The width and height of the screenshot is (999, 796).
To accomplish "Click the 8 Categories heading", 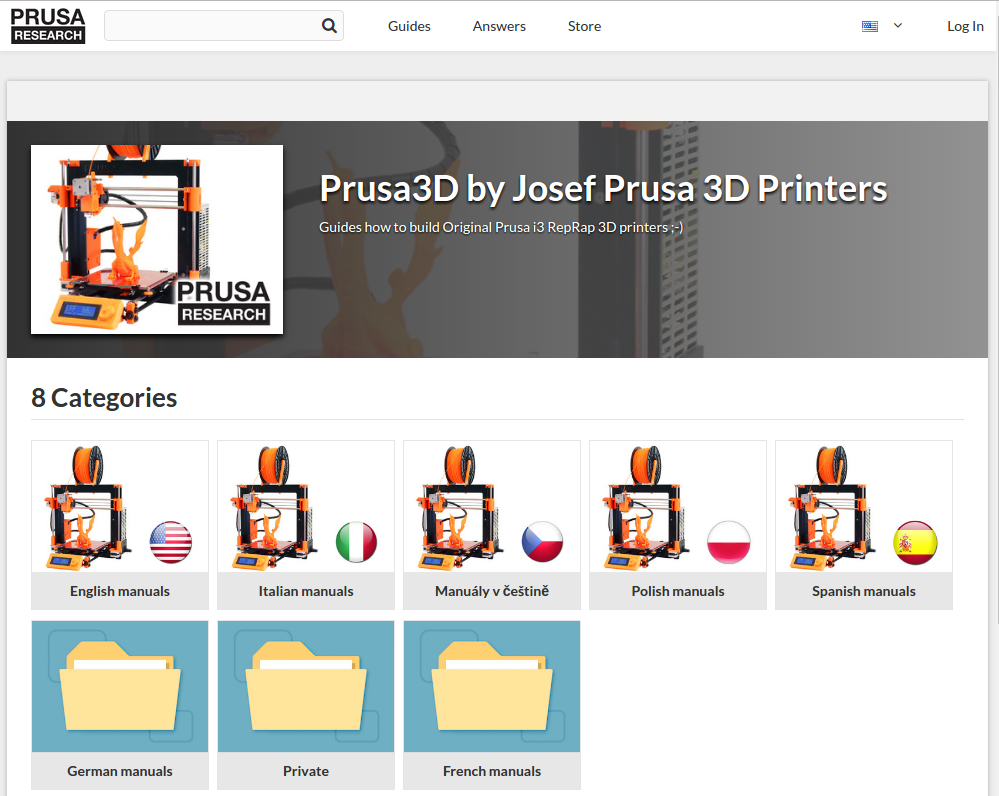I will (x=104, y=398).
